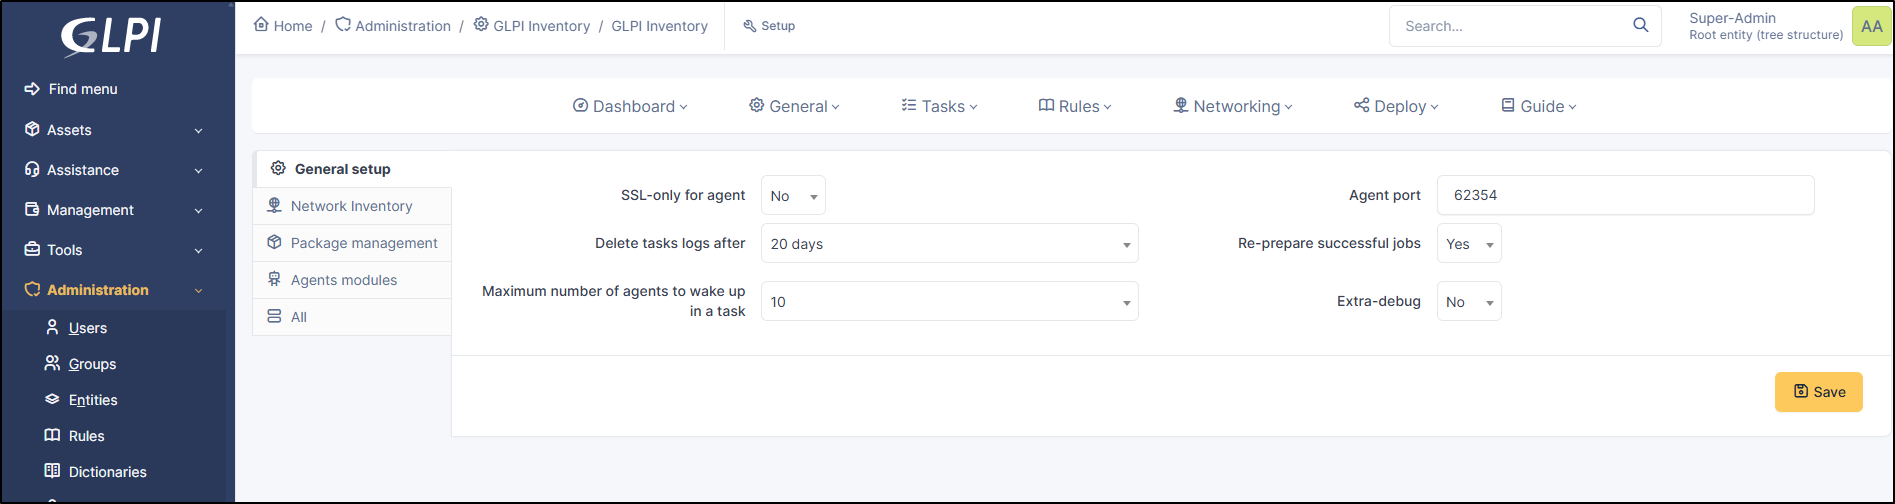
Task: Click the Find menu arrow icon
Action: point(32,89)
